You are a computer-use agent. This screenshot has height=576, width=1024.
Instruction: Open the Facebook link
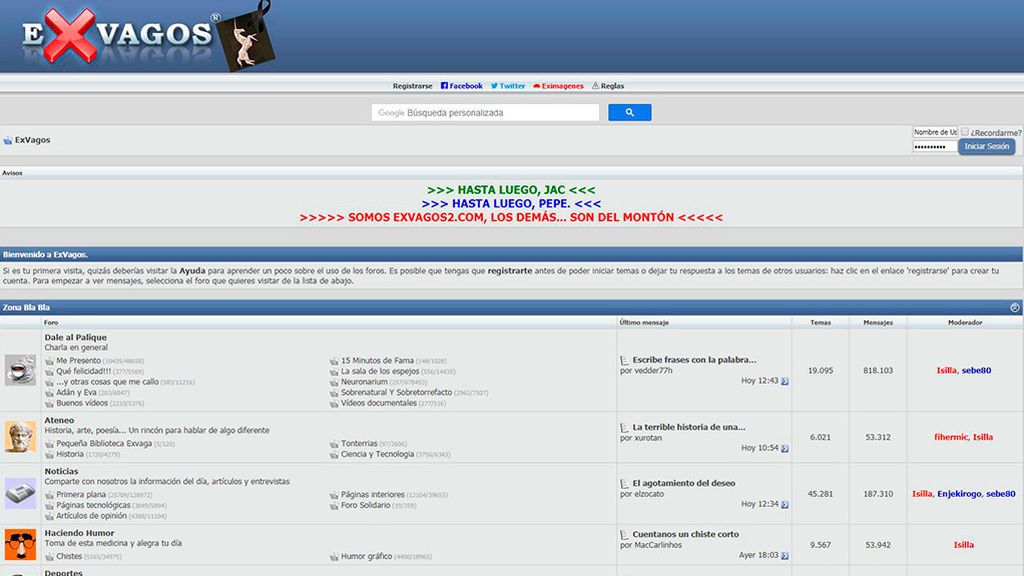point(461,86)
